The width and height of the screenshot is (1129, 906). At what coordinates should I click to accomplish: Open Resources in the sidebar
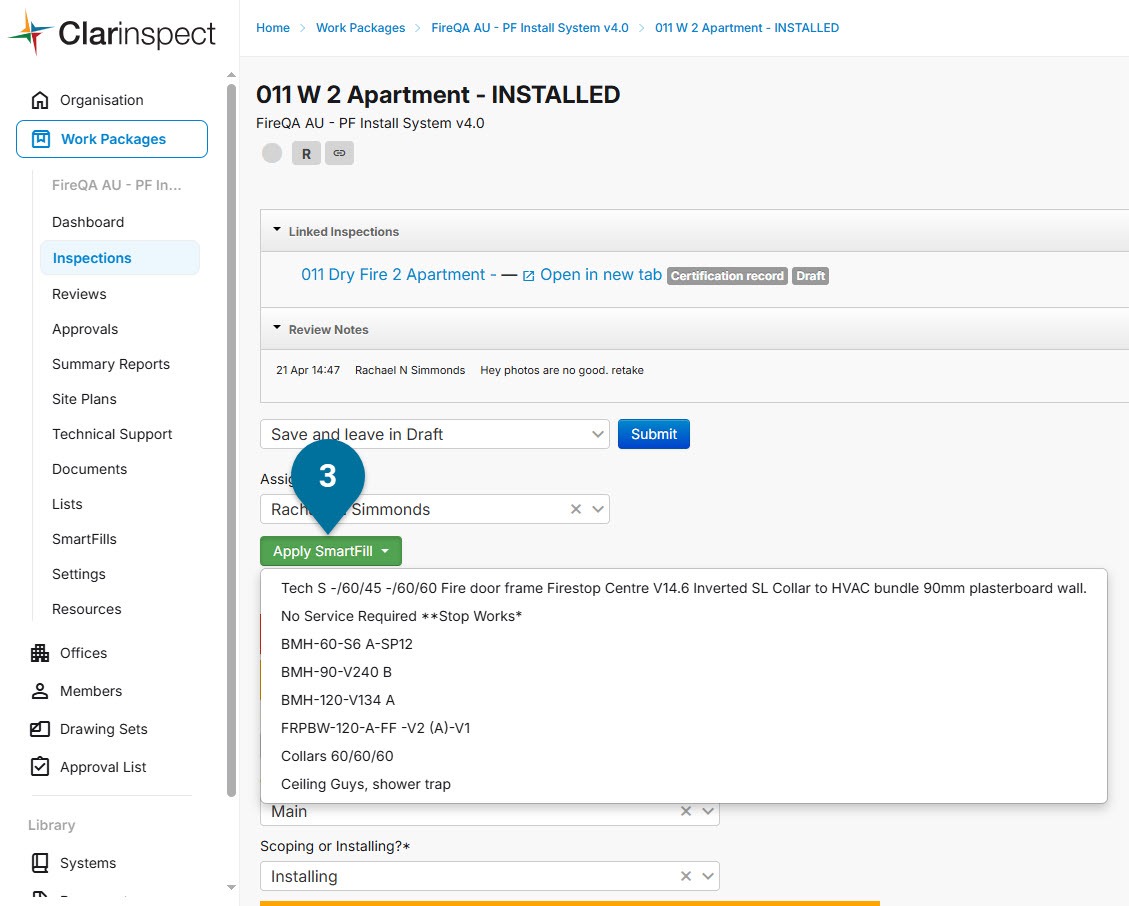(86, 609)
